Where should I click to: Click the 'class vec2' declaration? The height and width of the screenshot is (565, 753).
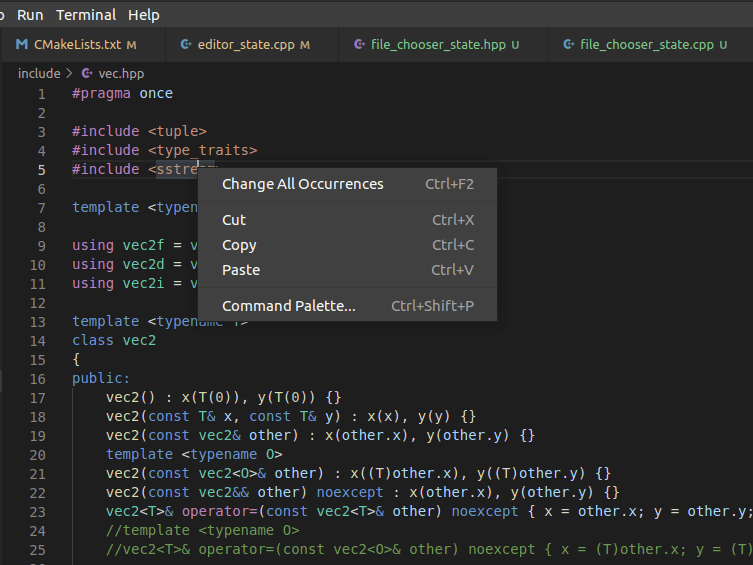114,340
